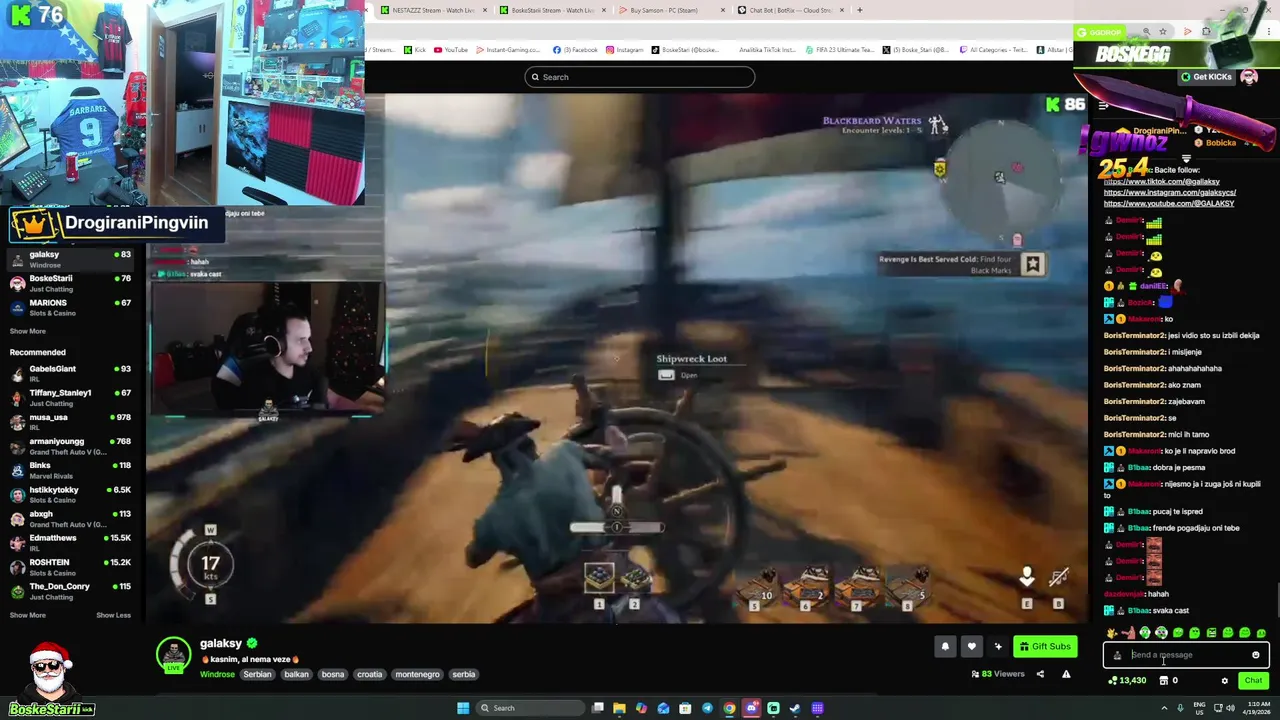Open File Explorer from the taskbar
The height and width of the screenshot is (720, 1280).
click(619, 708)
